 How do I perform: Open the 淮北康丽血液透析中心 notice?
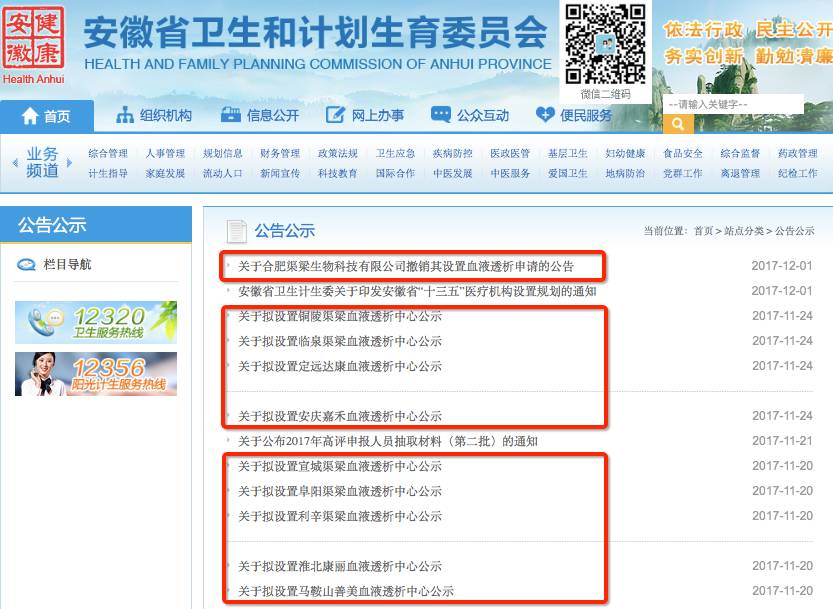click(x=340, y=566)
